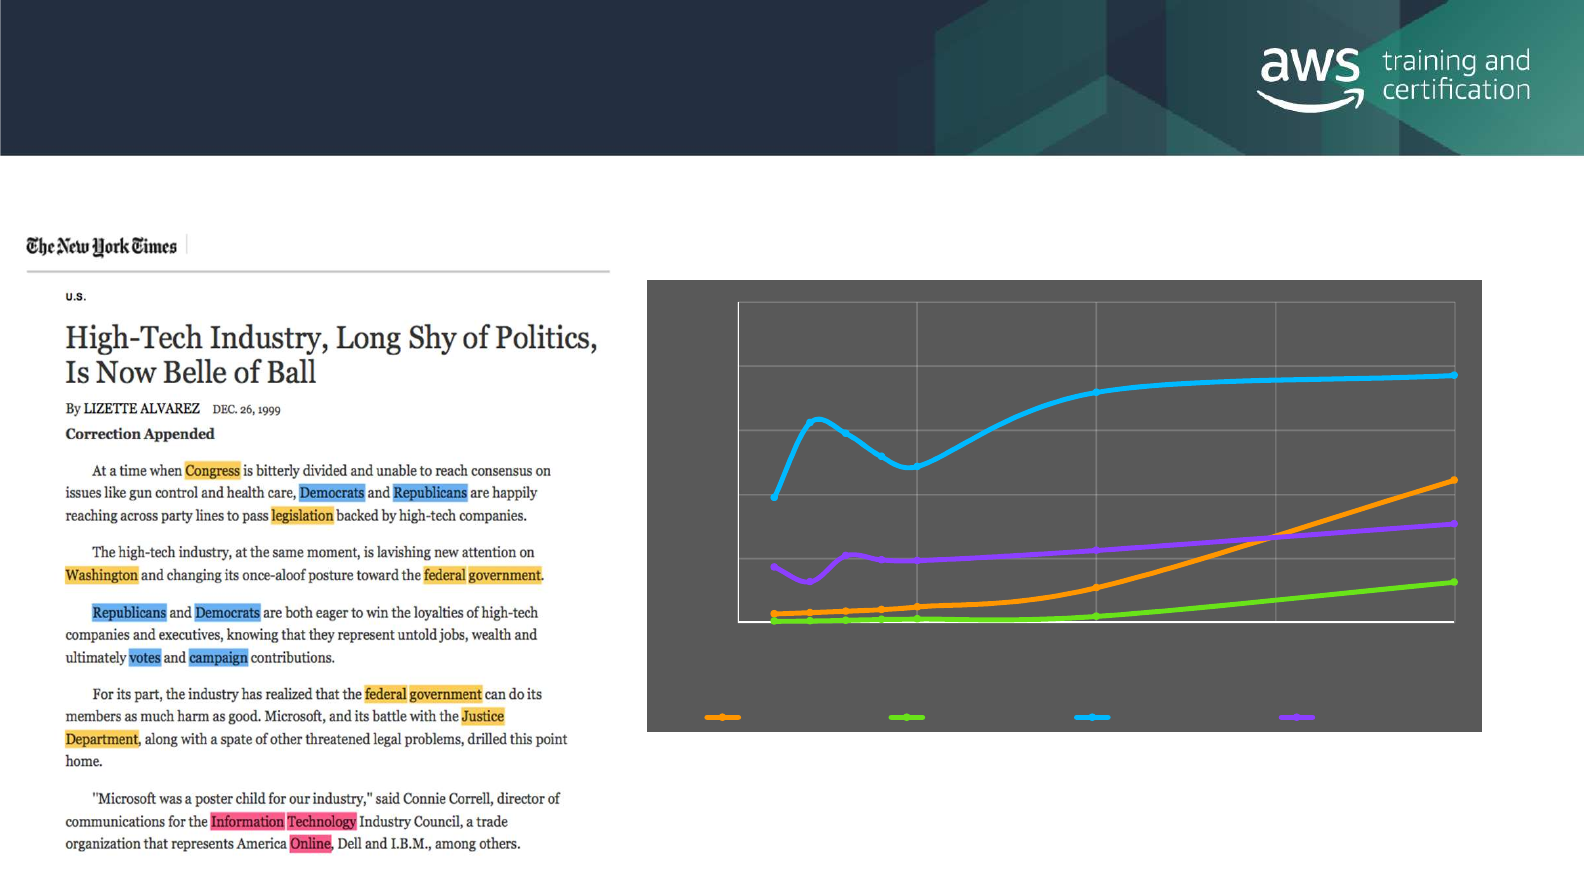Click the highlighted word Congress
The width and height of the screenshot is (1584, 892).
212,470
